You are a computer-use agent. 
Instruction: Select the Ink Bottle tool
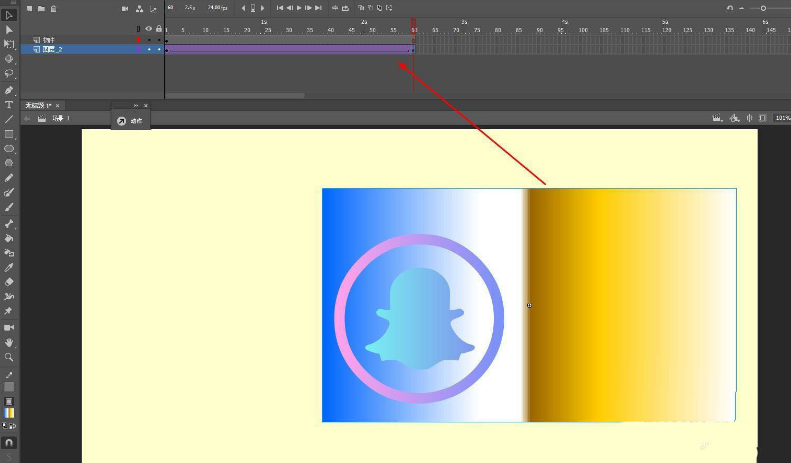coord(9,253)
